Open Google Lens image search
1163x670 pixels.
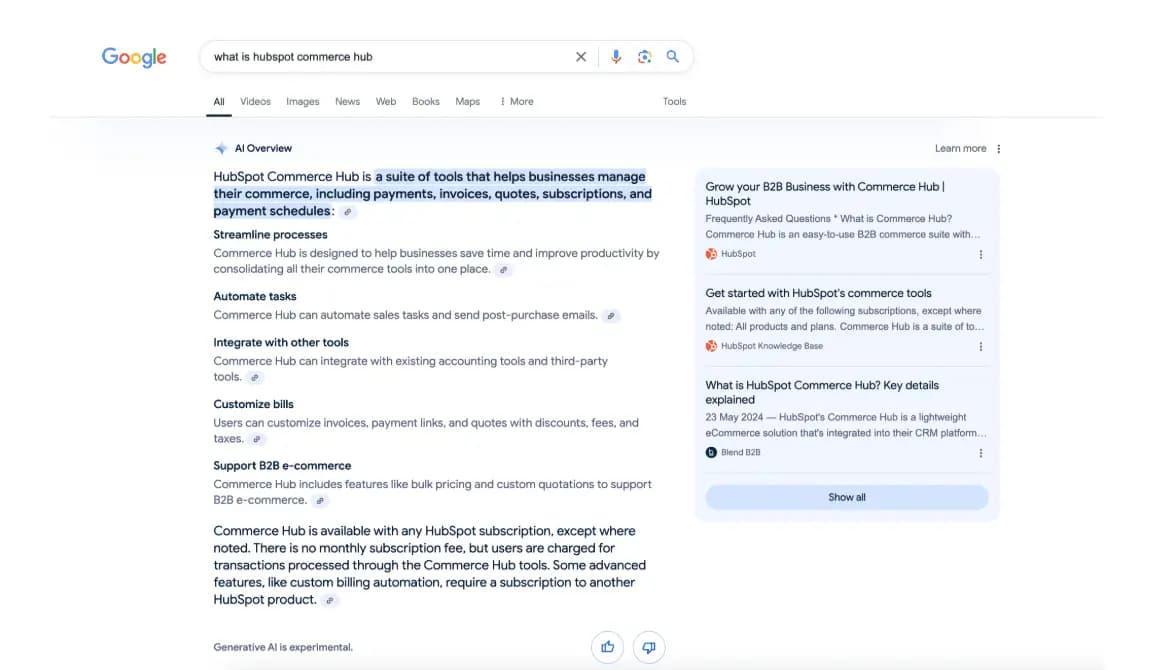click(644, 57)
